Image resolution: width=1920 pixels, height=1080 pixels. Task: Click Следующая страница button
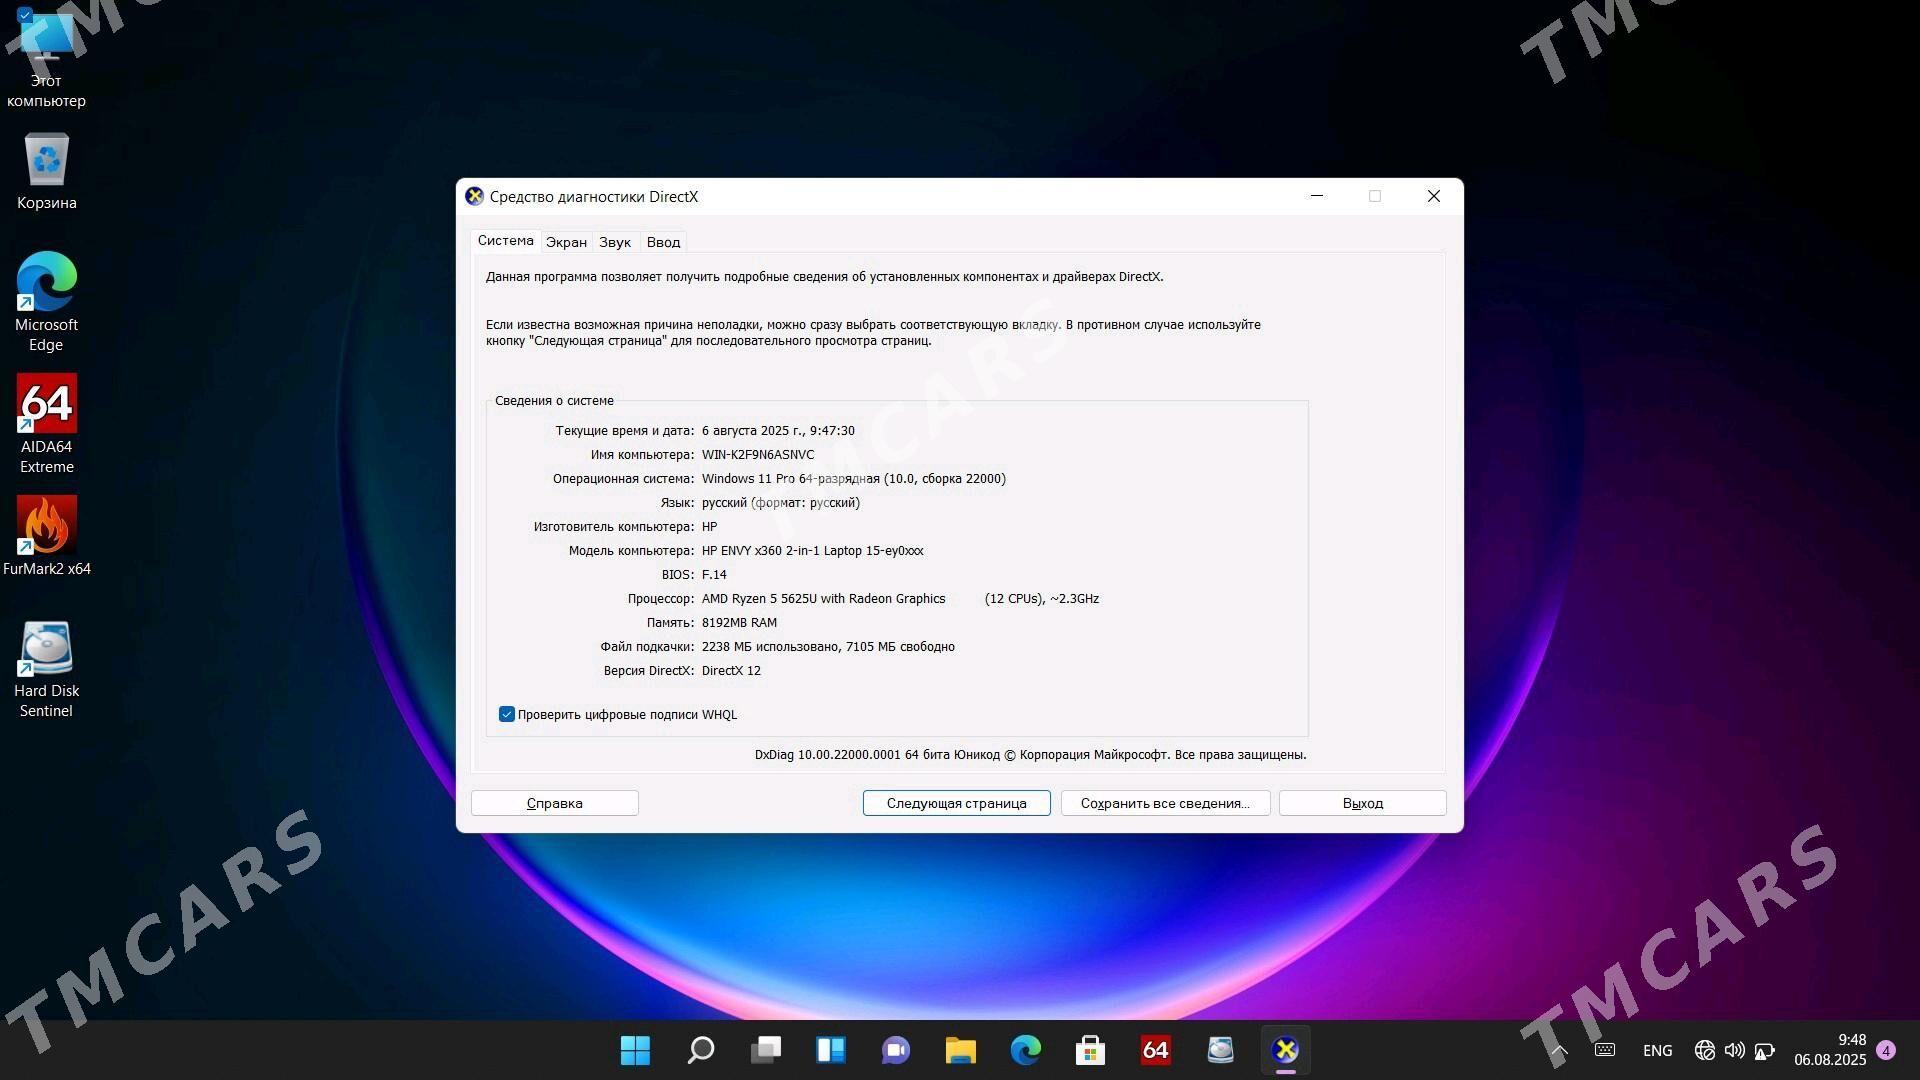click(957, 803)
